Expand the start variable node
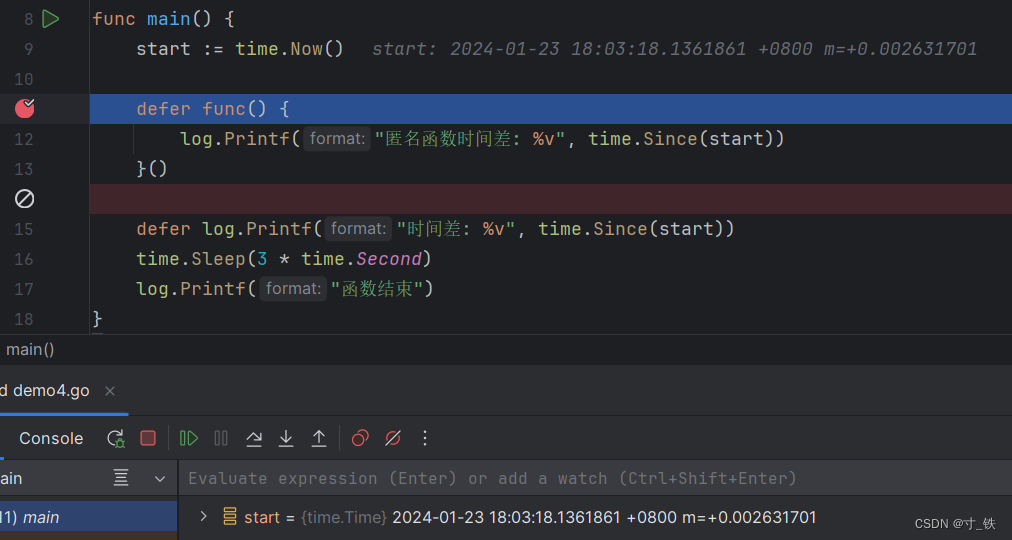 pos(204,517)
